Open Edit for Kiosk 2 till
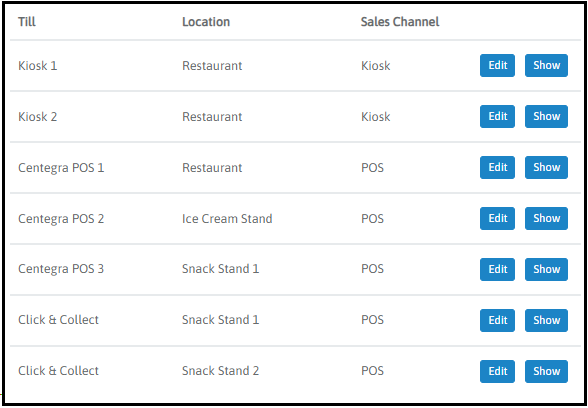Viewport: 588px width, 408px height. [x=497, y=117]
